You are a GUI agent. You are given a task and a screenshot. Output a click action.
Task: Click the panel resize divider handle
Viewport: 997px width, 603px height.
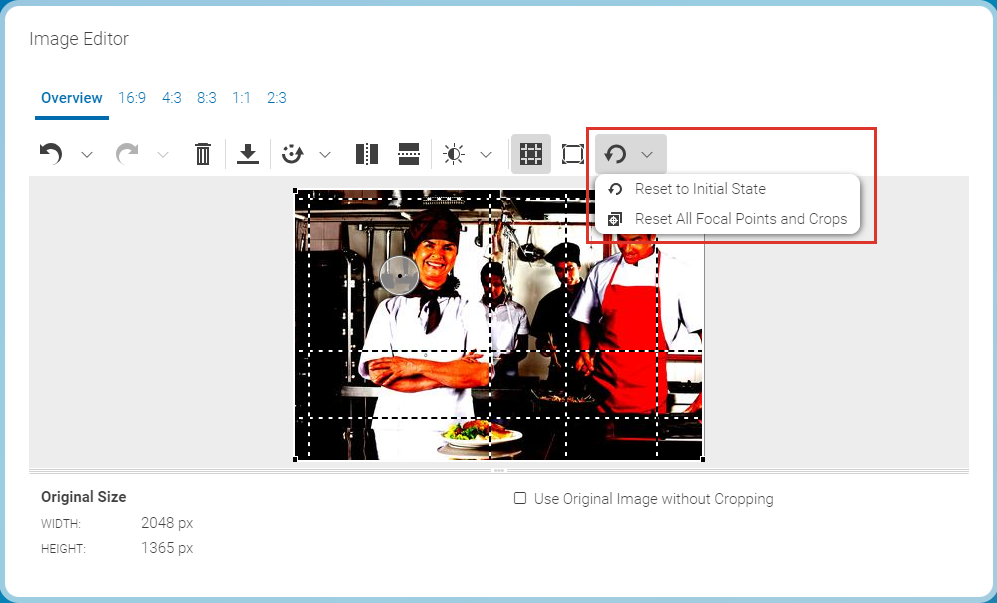[499, 469]
